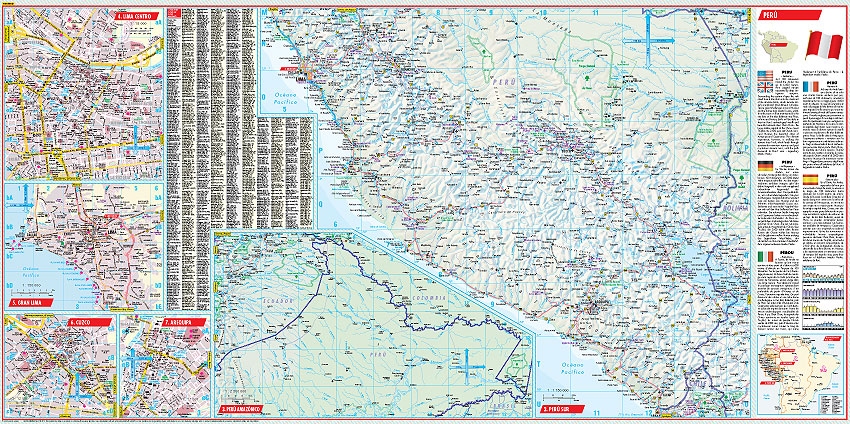Click the 7. Arequipa inset label
The image size is (850, 424).
(183, 323)
